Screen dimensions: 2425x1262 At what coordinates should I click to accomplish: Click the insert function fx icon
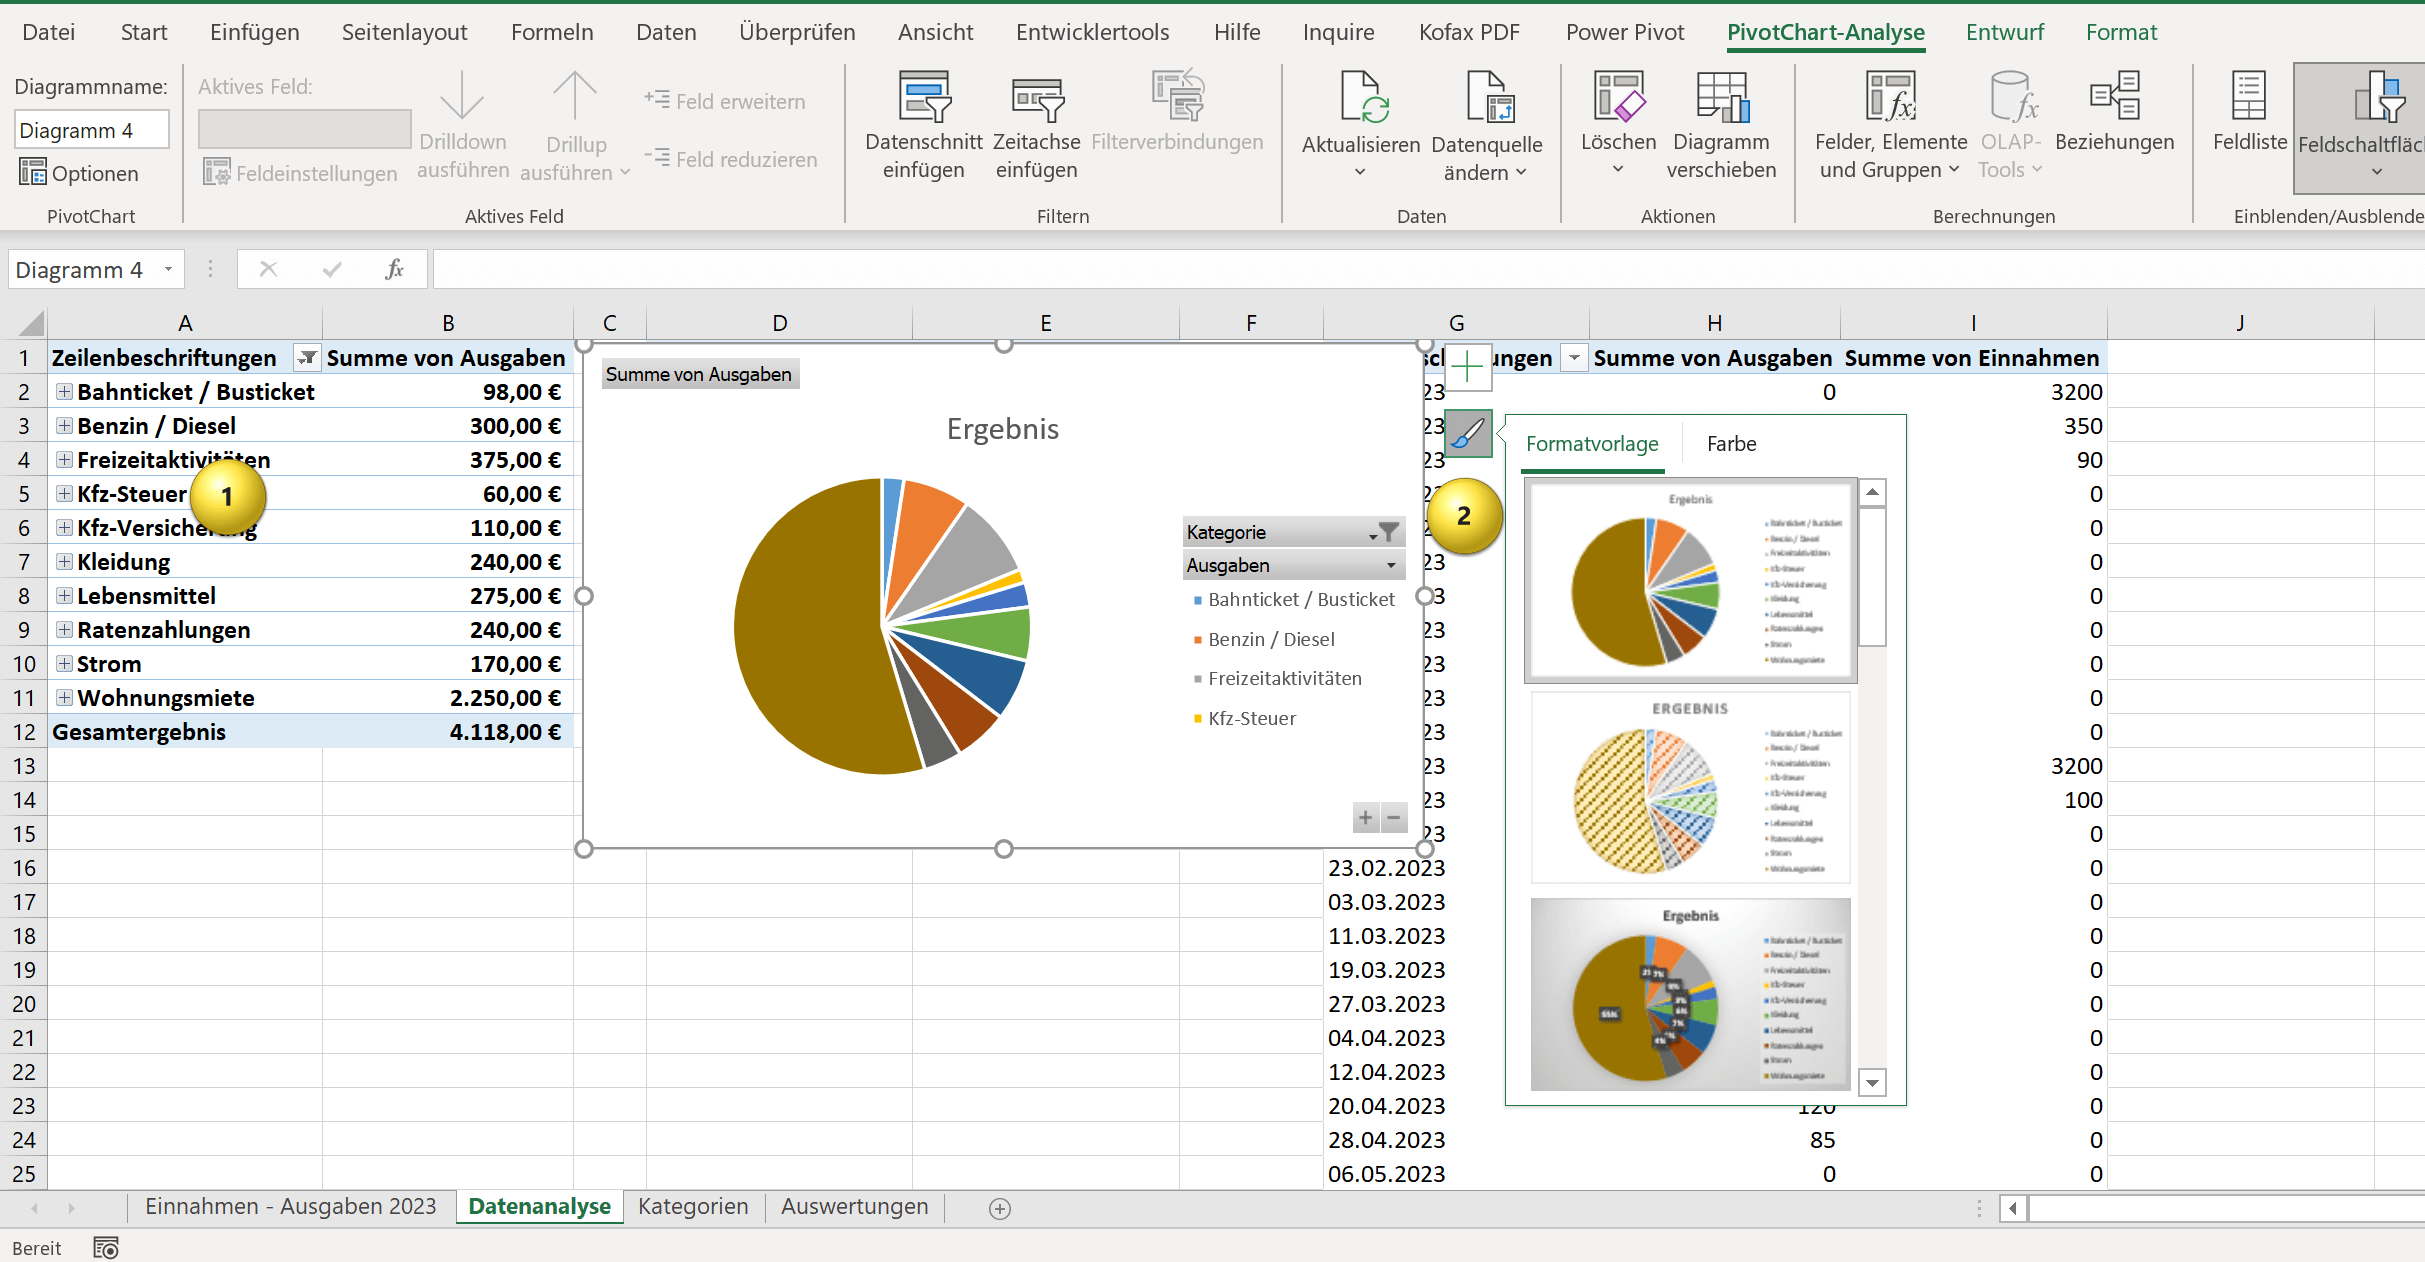(395, 269)
